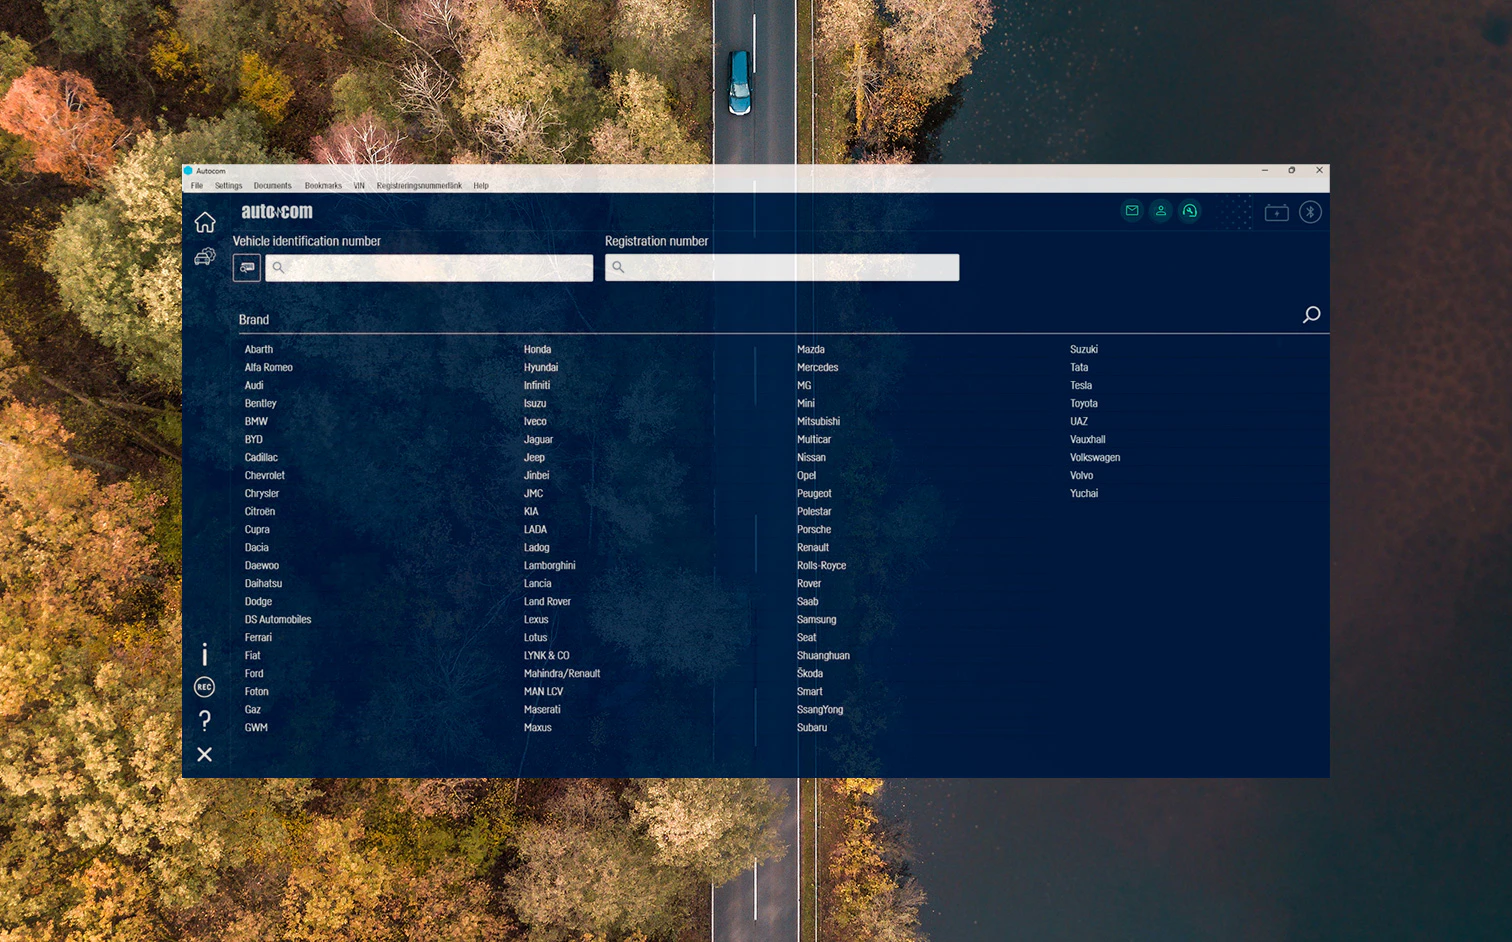This screenshot has height=942, width=1512.
Task: Select the Suzuki brand
Action: tap(1084, 350)
